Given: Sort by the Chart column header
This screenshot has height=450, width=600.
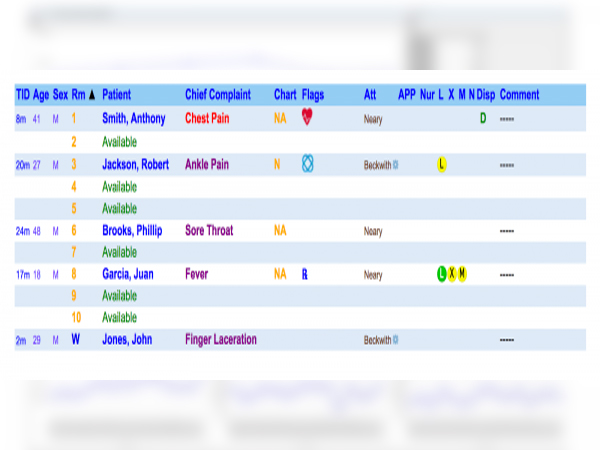Looking at the screenshot, I should click(x=285, y=95).
